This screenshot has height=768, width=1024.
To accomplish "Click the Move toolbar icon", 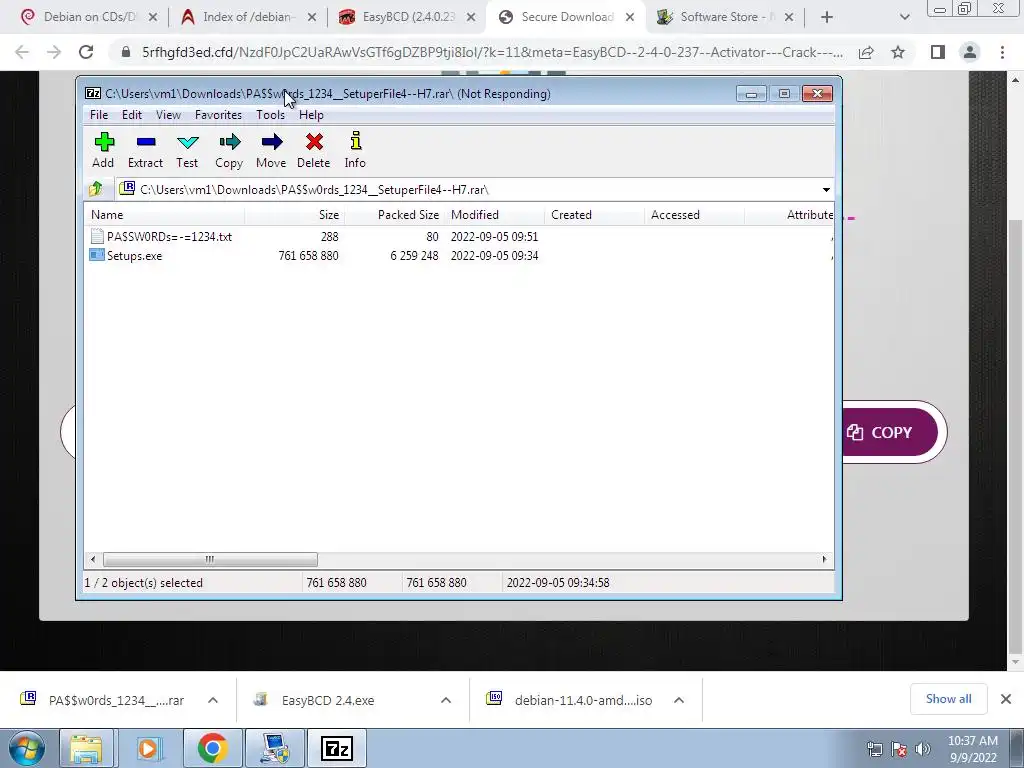I will point(272,142).
